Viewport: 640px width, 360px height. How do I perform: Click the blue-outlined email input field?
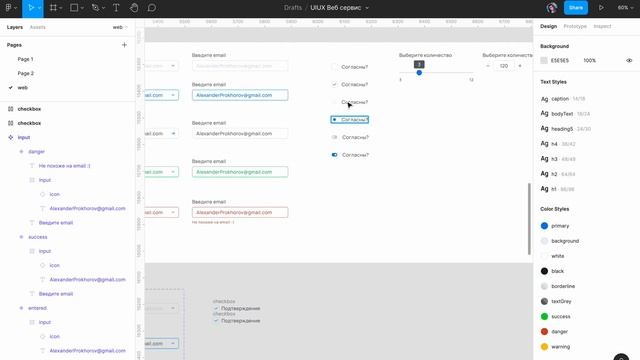(240, 95)
